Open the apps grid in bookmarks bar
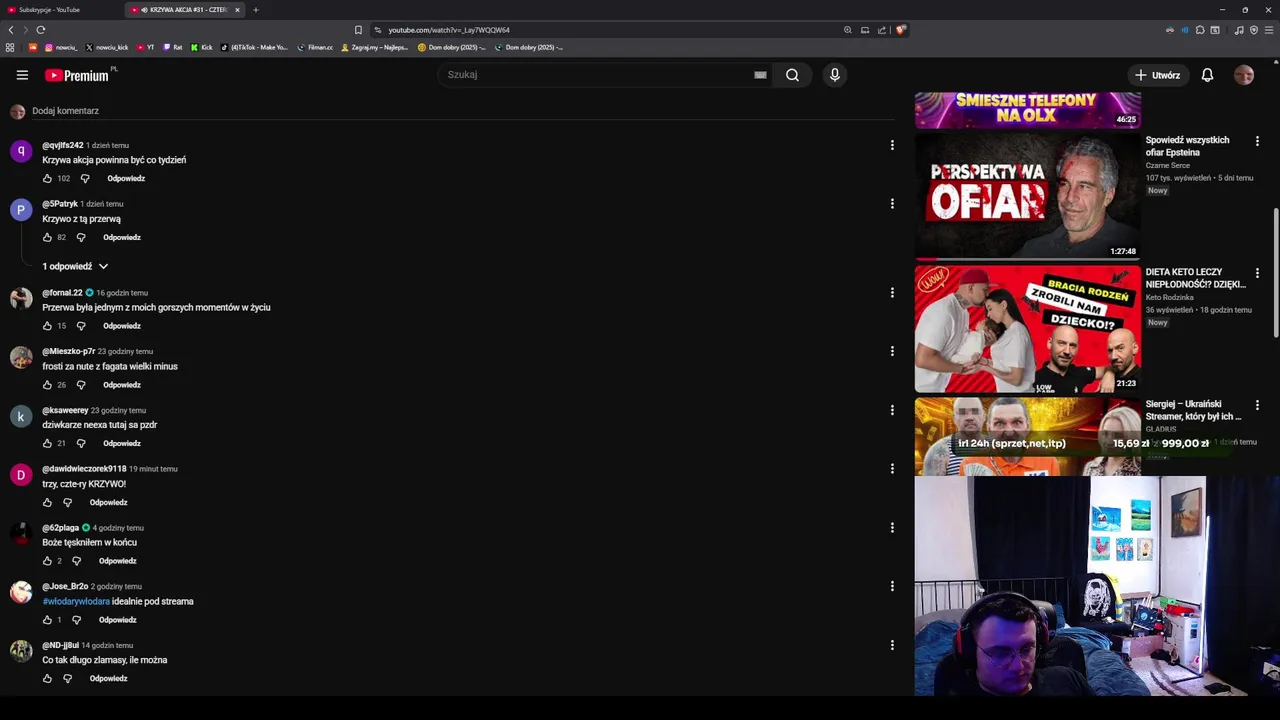The width and height of the screenshot is (1280, 720). (10, 47)
